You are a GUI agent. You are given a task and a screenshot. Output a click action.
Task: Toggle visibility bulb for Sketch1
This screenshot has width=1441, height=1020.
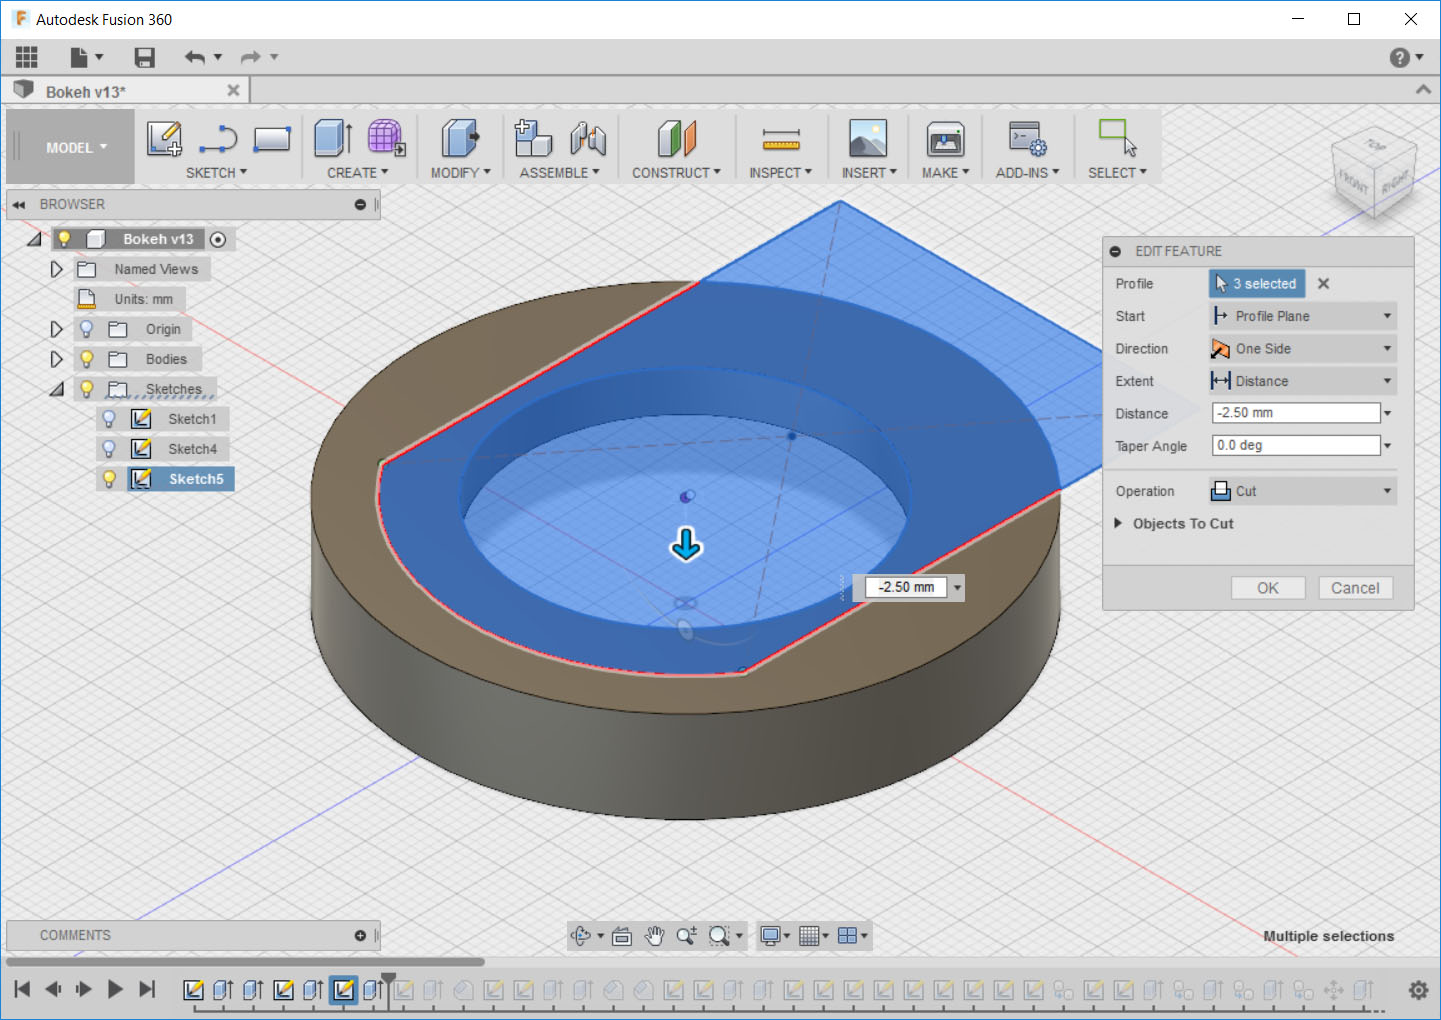click(109, 419)
